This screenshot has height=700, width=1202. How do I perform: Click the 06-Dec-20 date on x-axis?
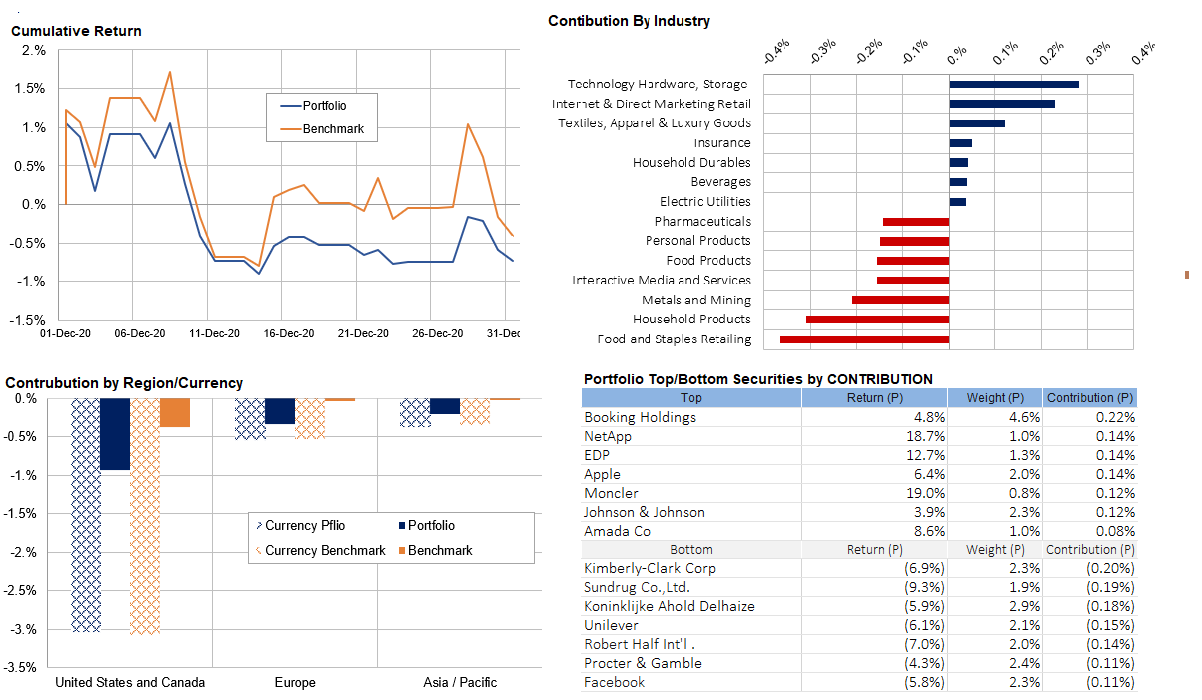click(140, 333)
